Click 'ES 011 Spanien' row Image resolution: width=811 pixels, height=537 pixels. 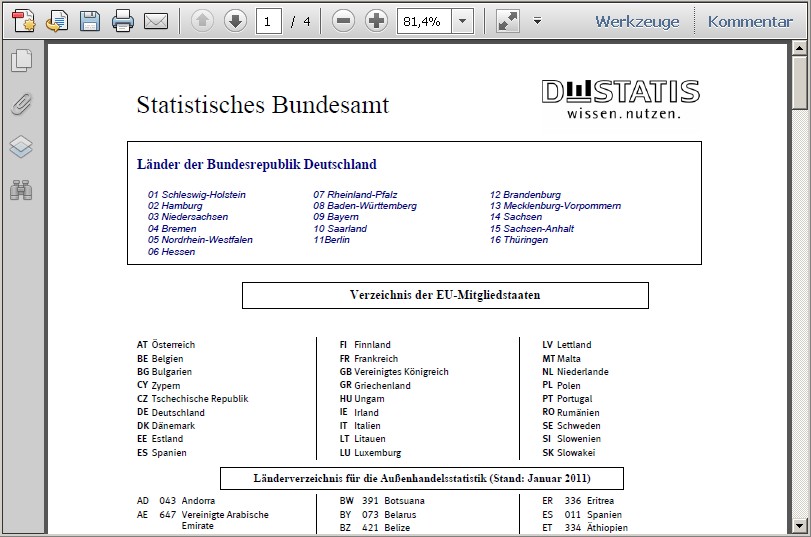[582, 515]
